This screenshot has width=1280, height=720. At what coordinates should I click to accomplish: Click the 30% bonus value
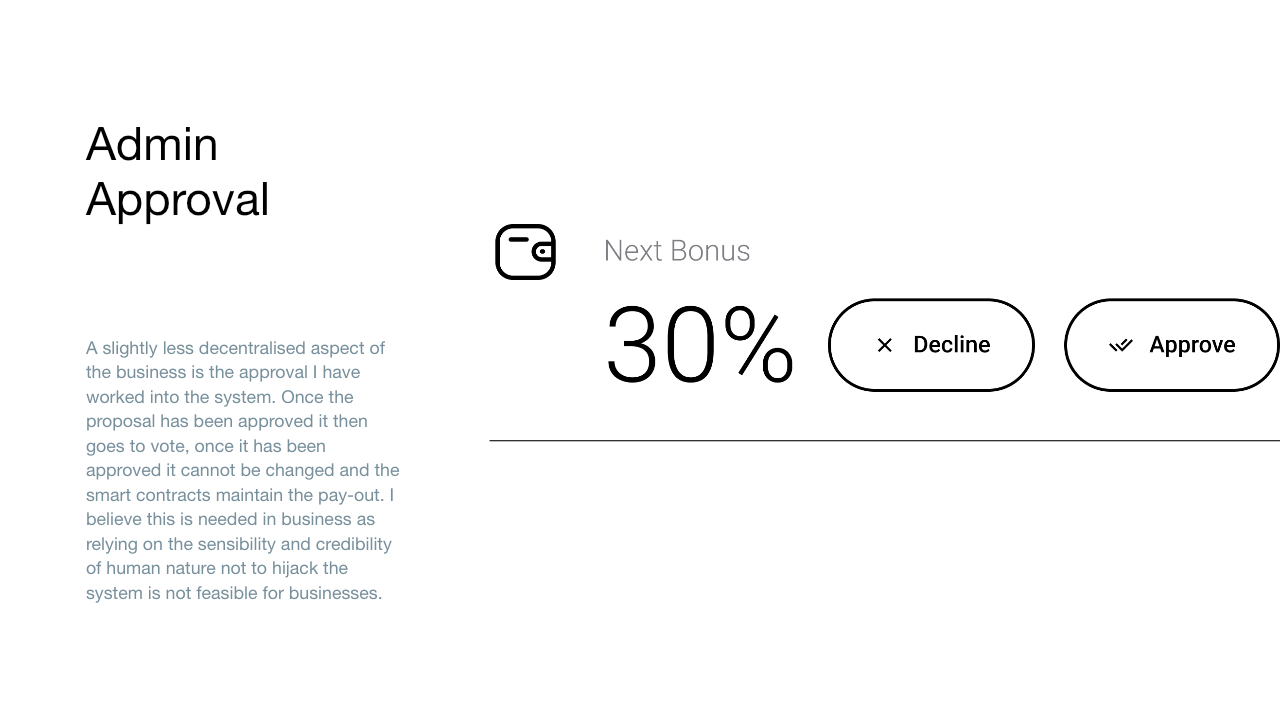[699, 346]
